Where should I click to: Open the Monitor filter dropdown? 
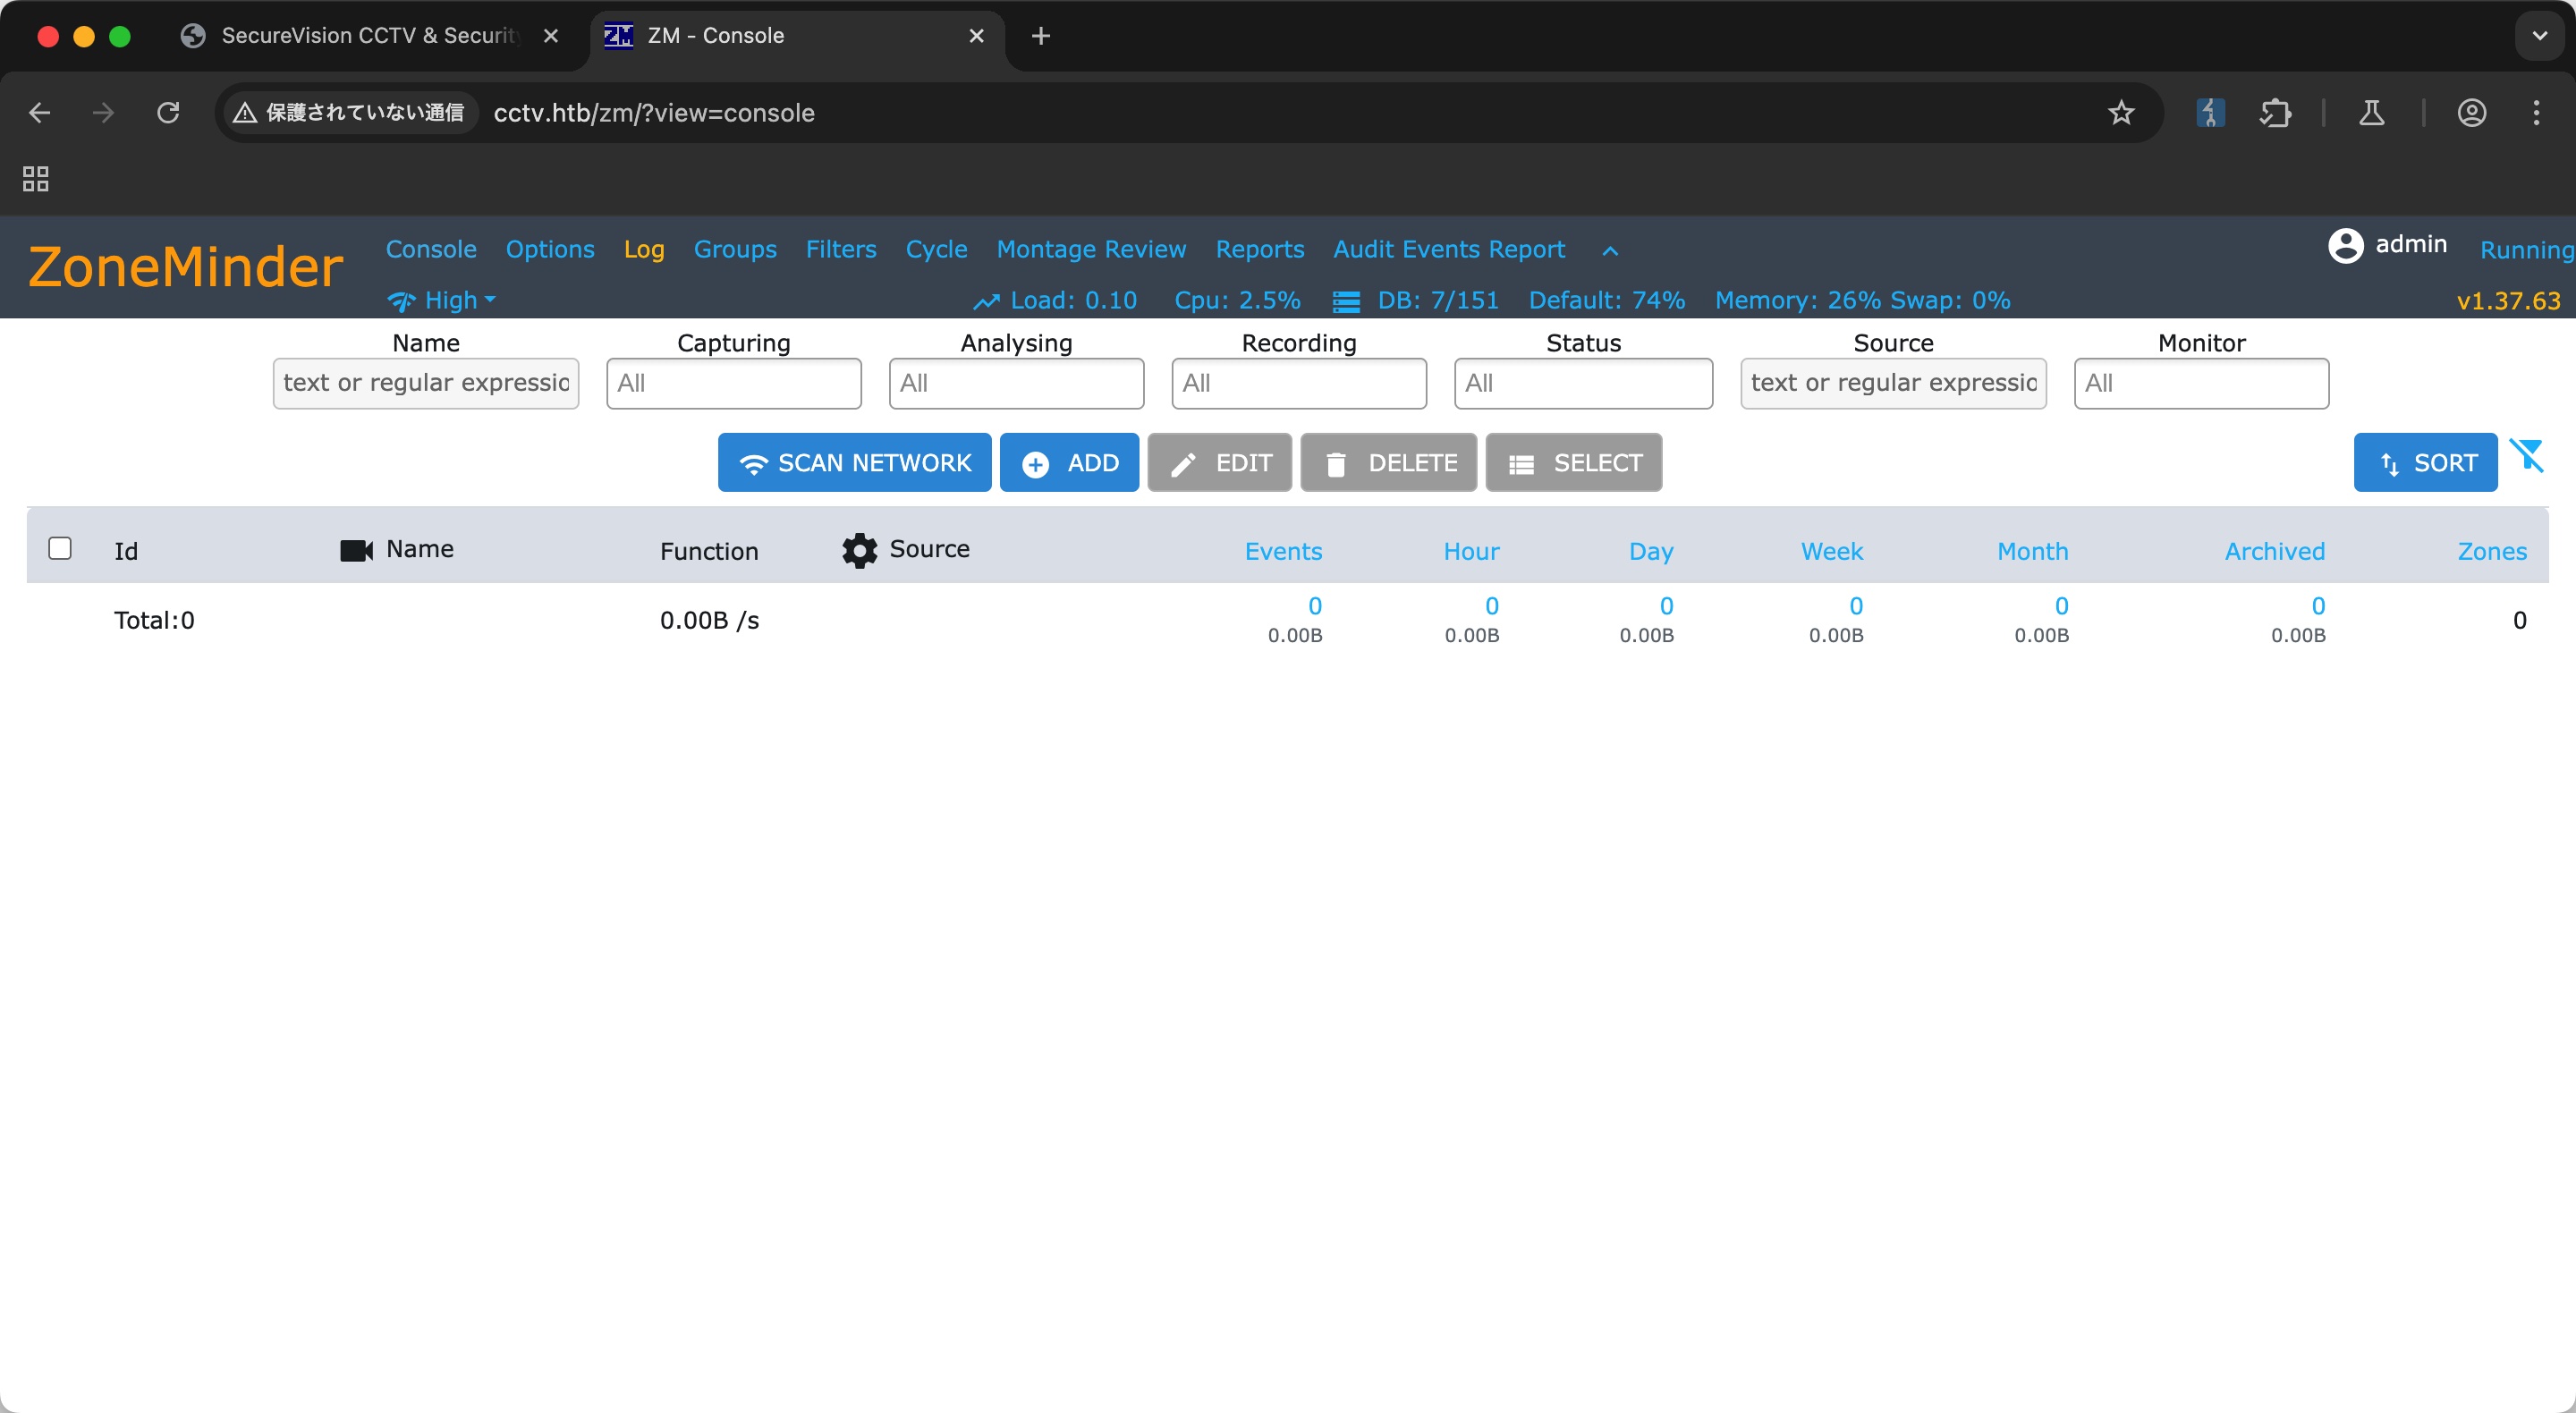pyautogui.click(x=2201, y=383)
